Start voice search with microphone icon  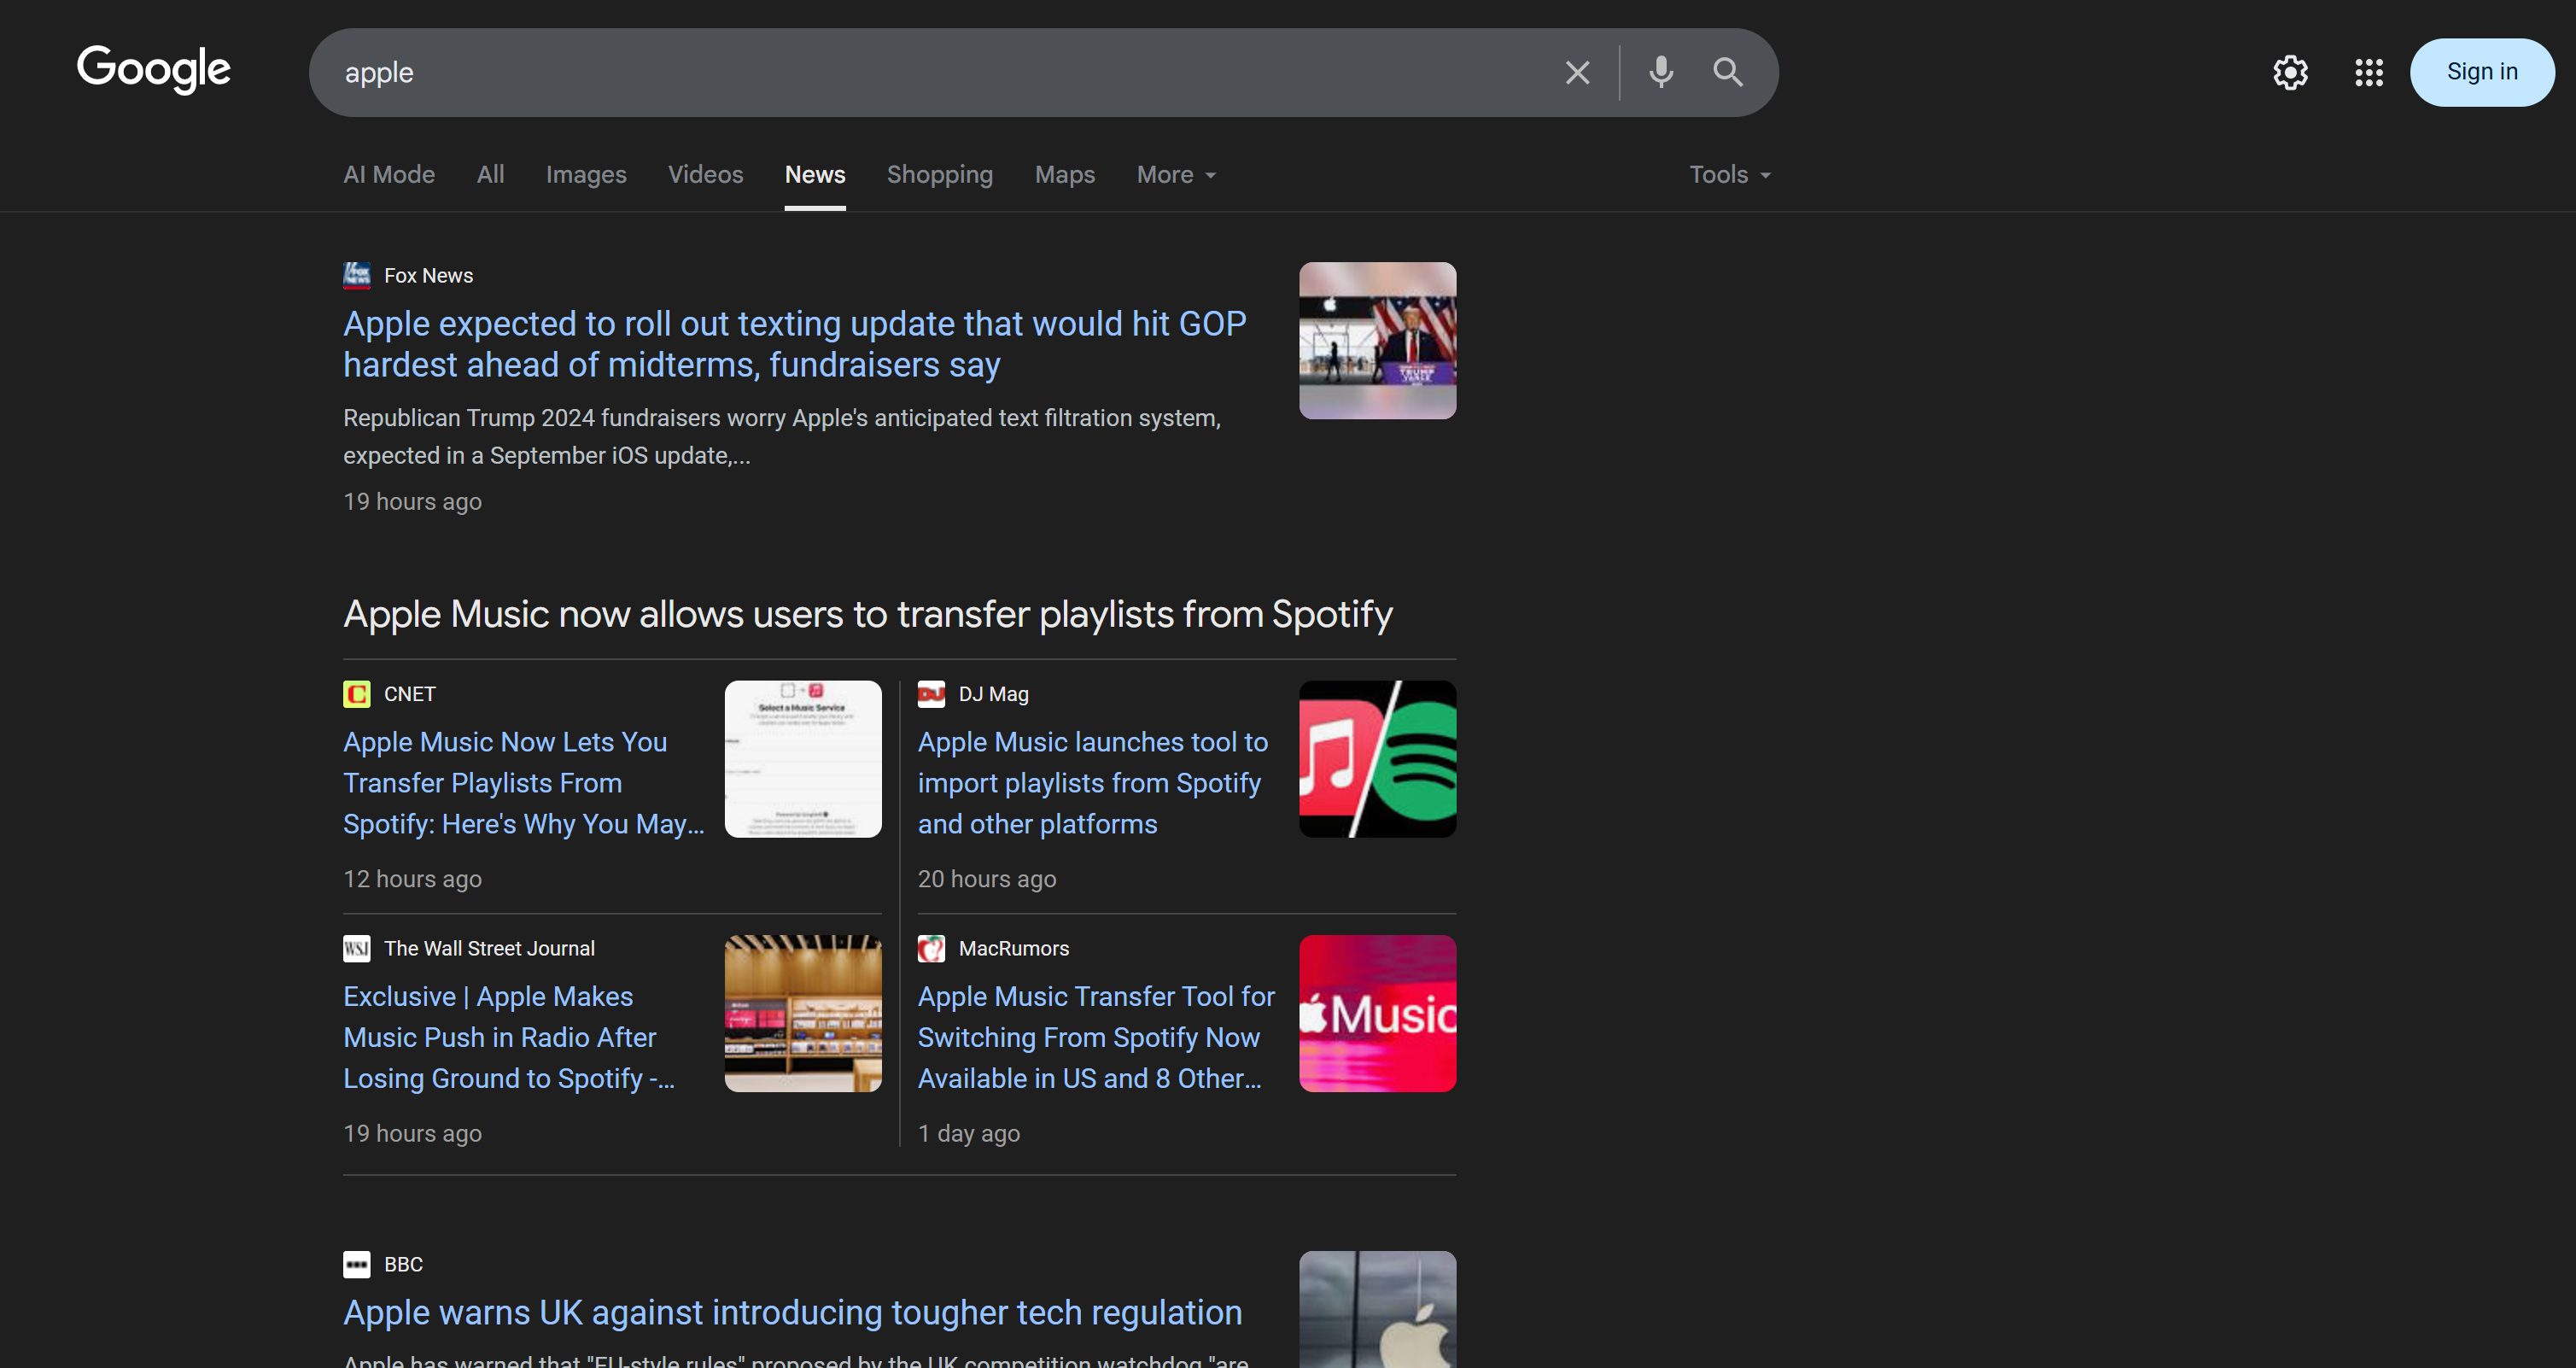point(1661,72)
